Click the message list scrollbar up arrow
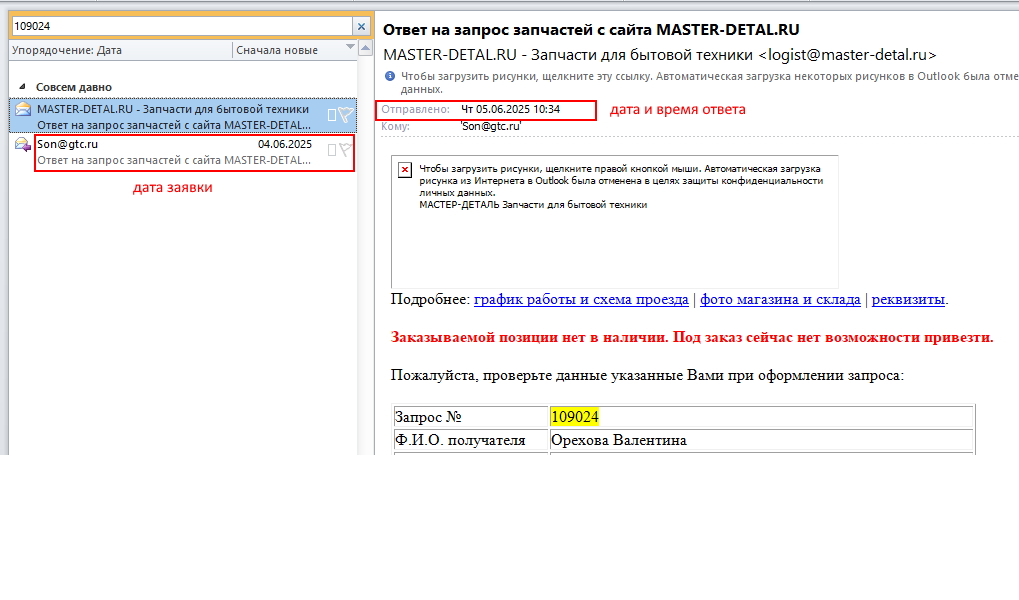 click(x=365, y=48)
